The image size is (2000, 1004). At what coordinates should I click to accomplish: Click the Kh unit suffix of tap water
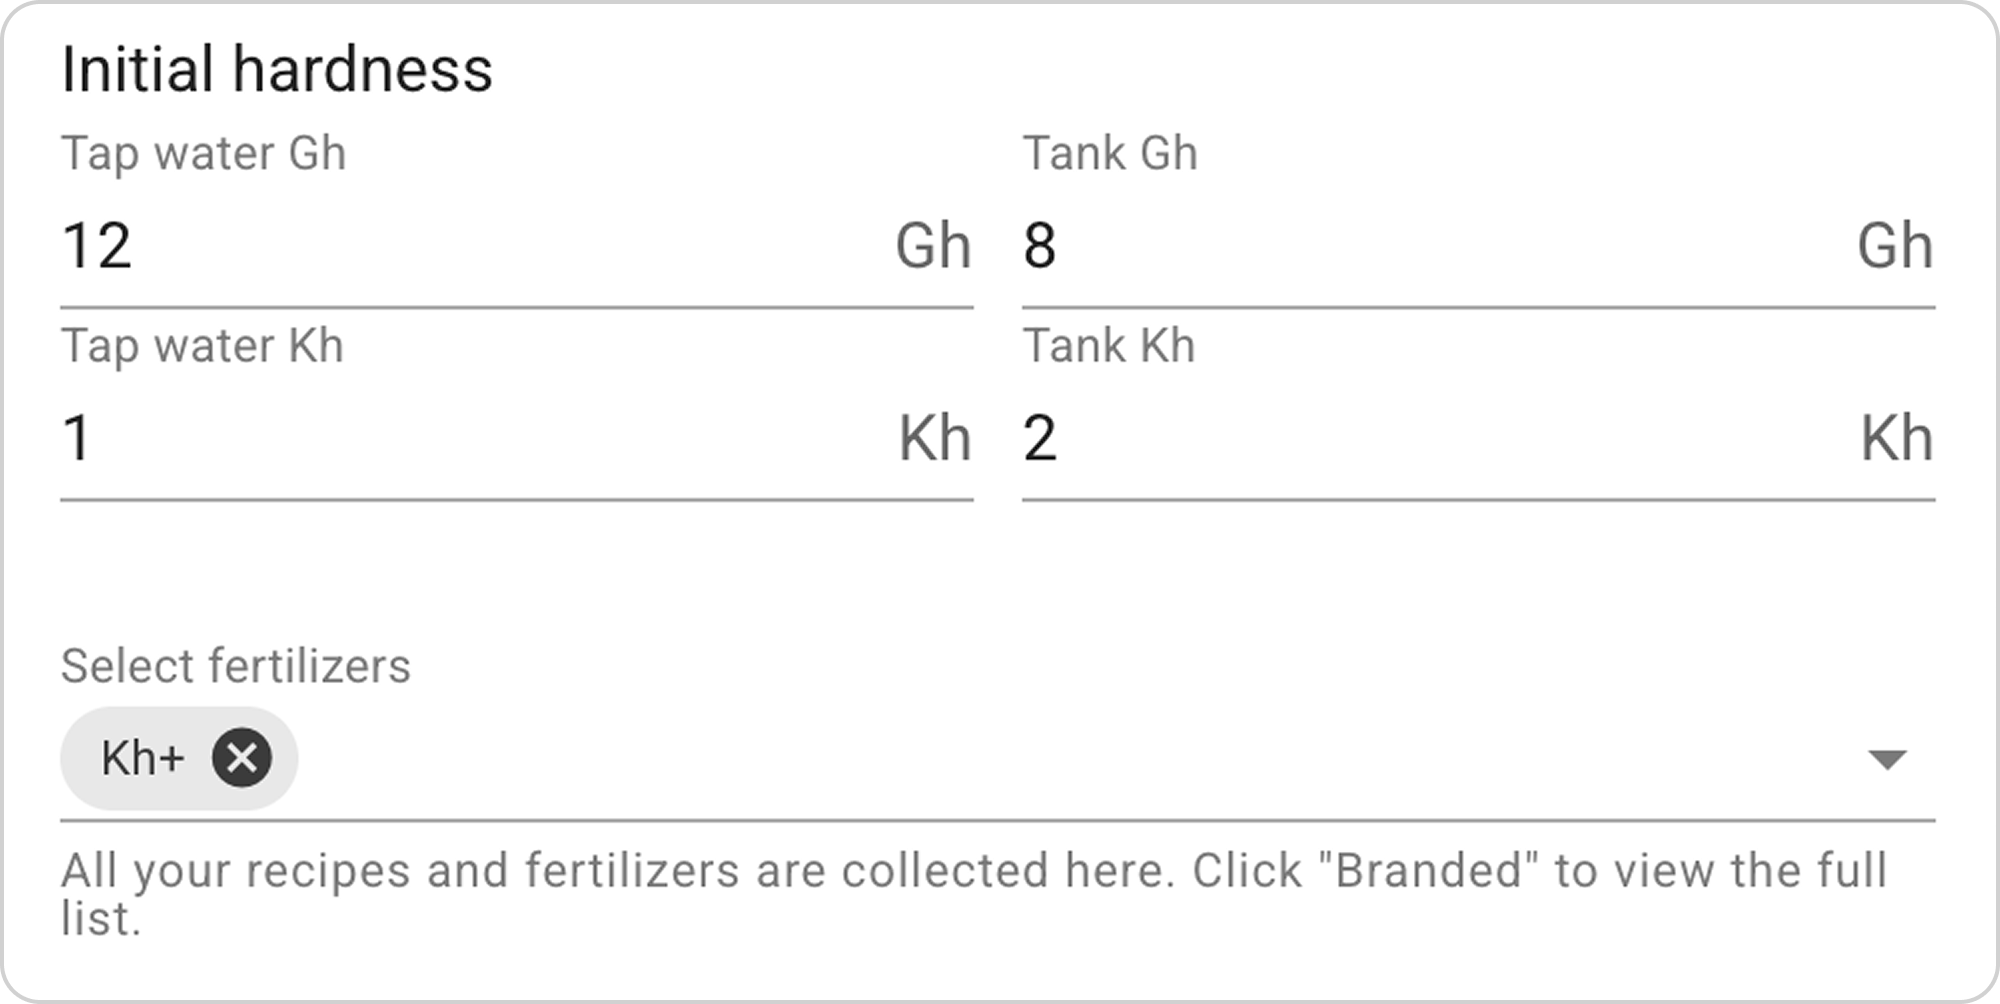pyautogui.click(x=935, y=438)
